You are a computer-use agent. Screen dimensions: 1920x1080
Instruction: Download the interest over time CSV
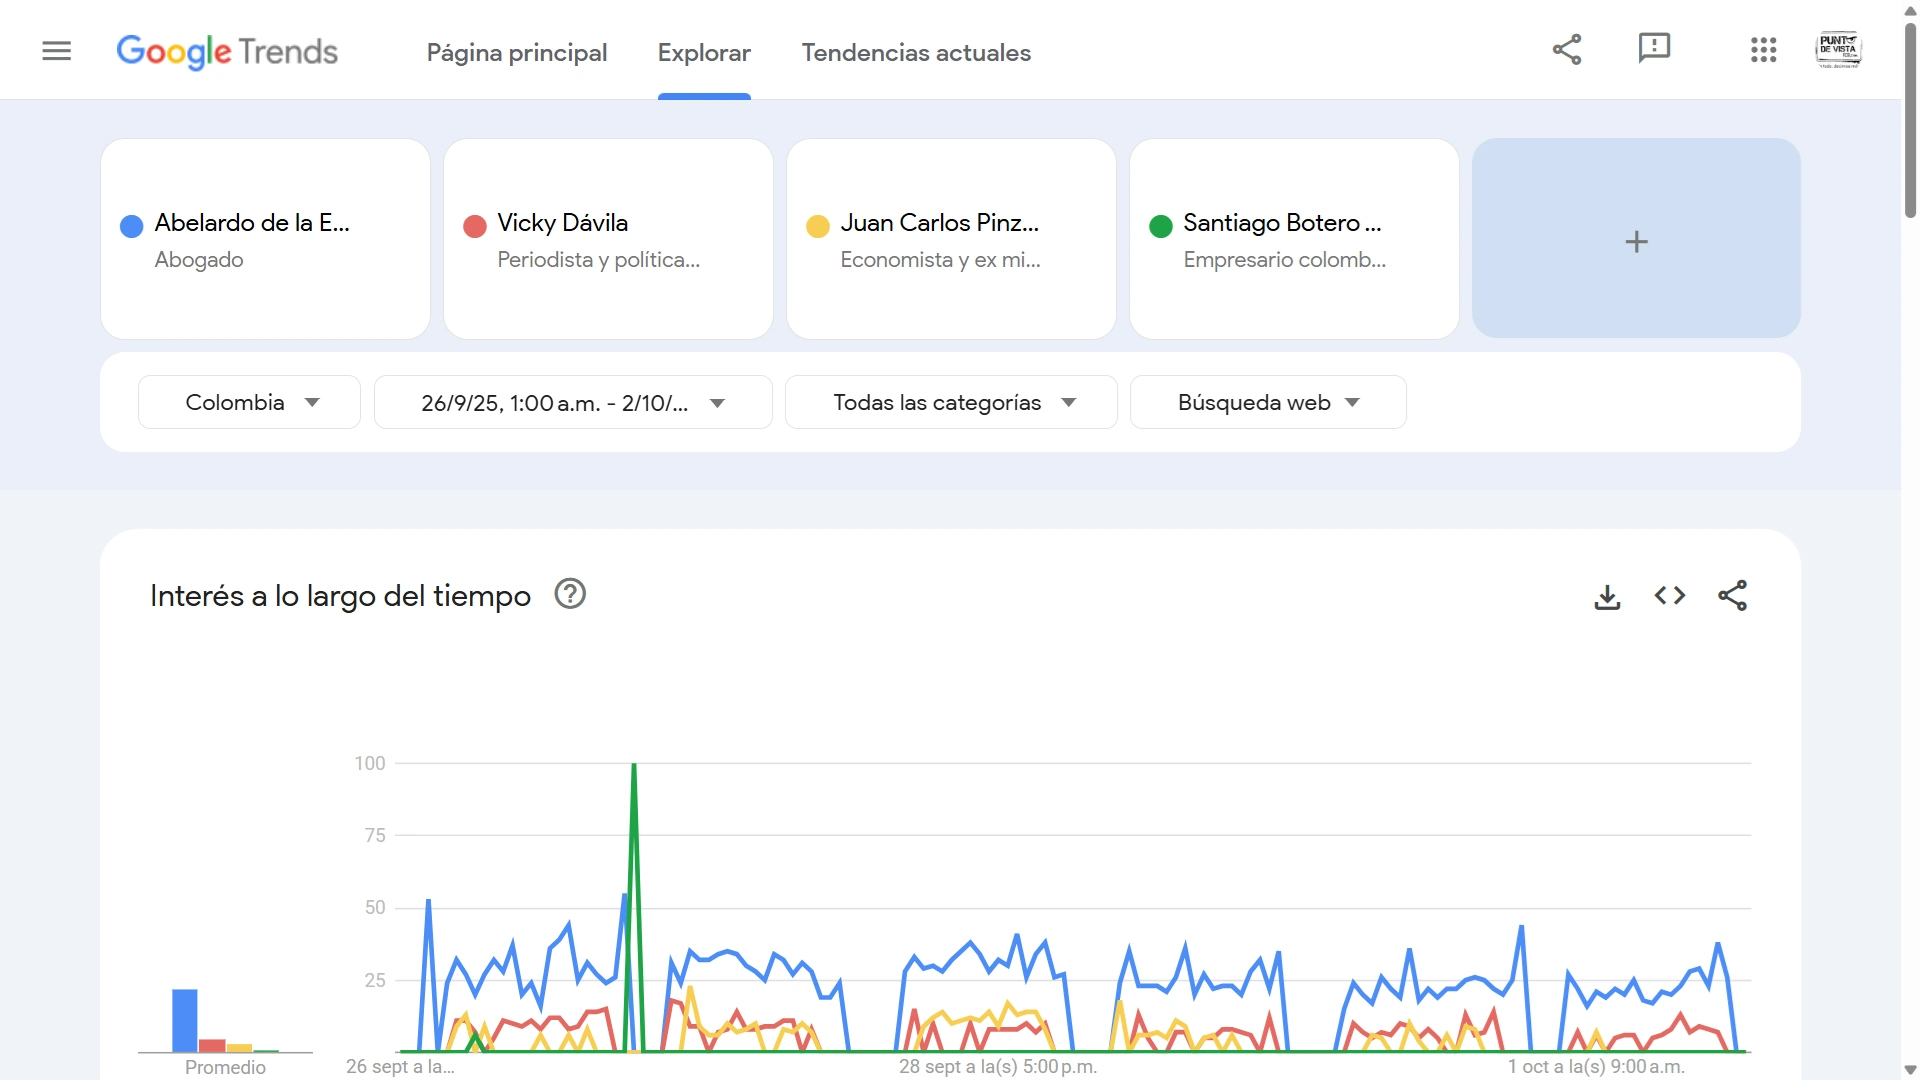click(x=1607, y=597)
